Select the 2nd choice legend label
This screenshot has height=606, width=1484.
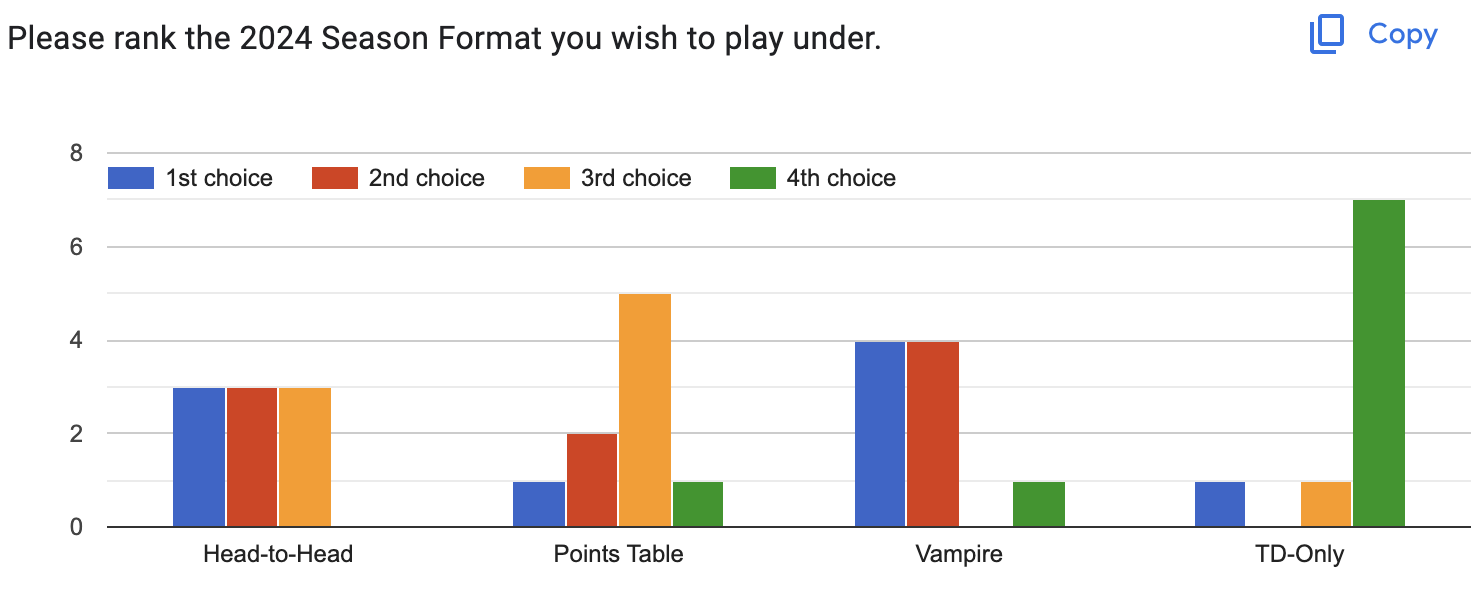click(x=426, y=178)
